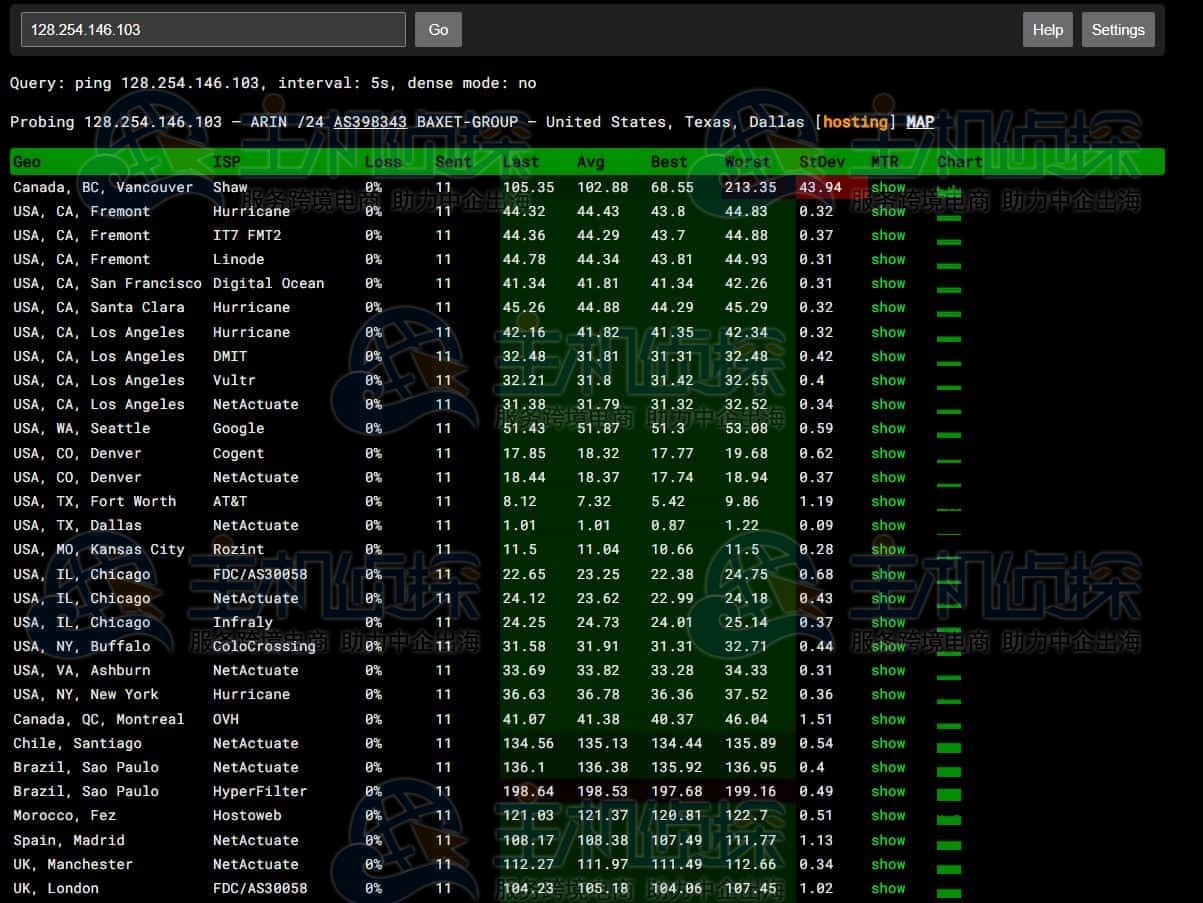1203x903 pixels.
Task: Click the Go button
Action: [438, 30]
